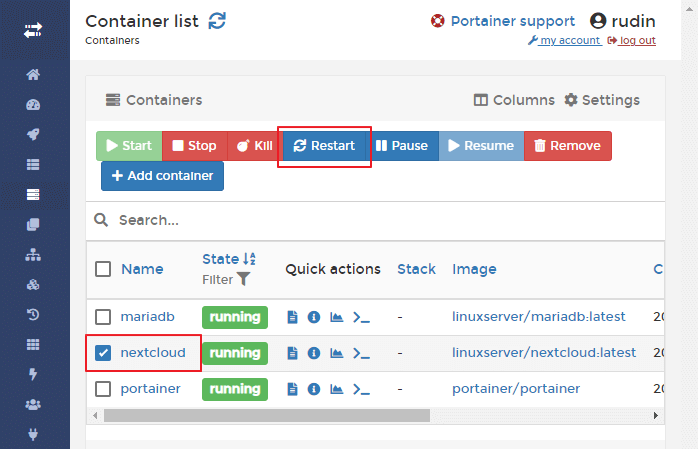Sort the table by Name column

(142, 269)
